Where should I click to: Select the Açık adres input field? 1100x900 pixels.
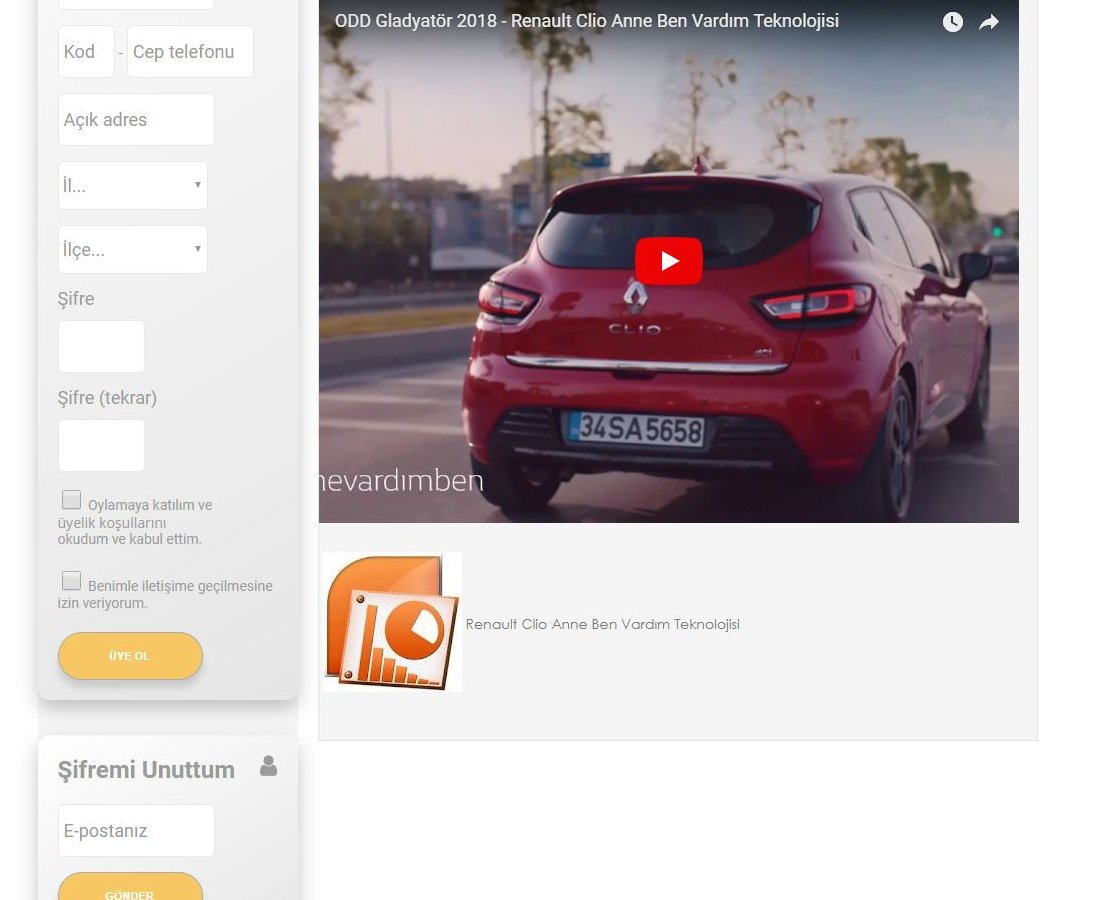[136, 119]
